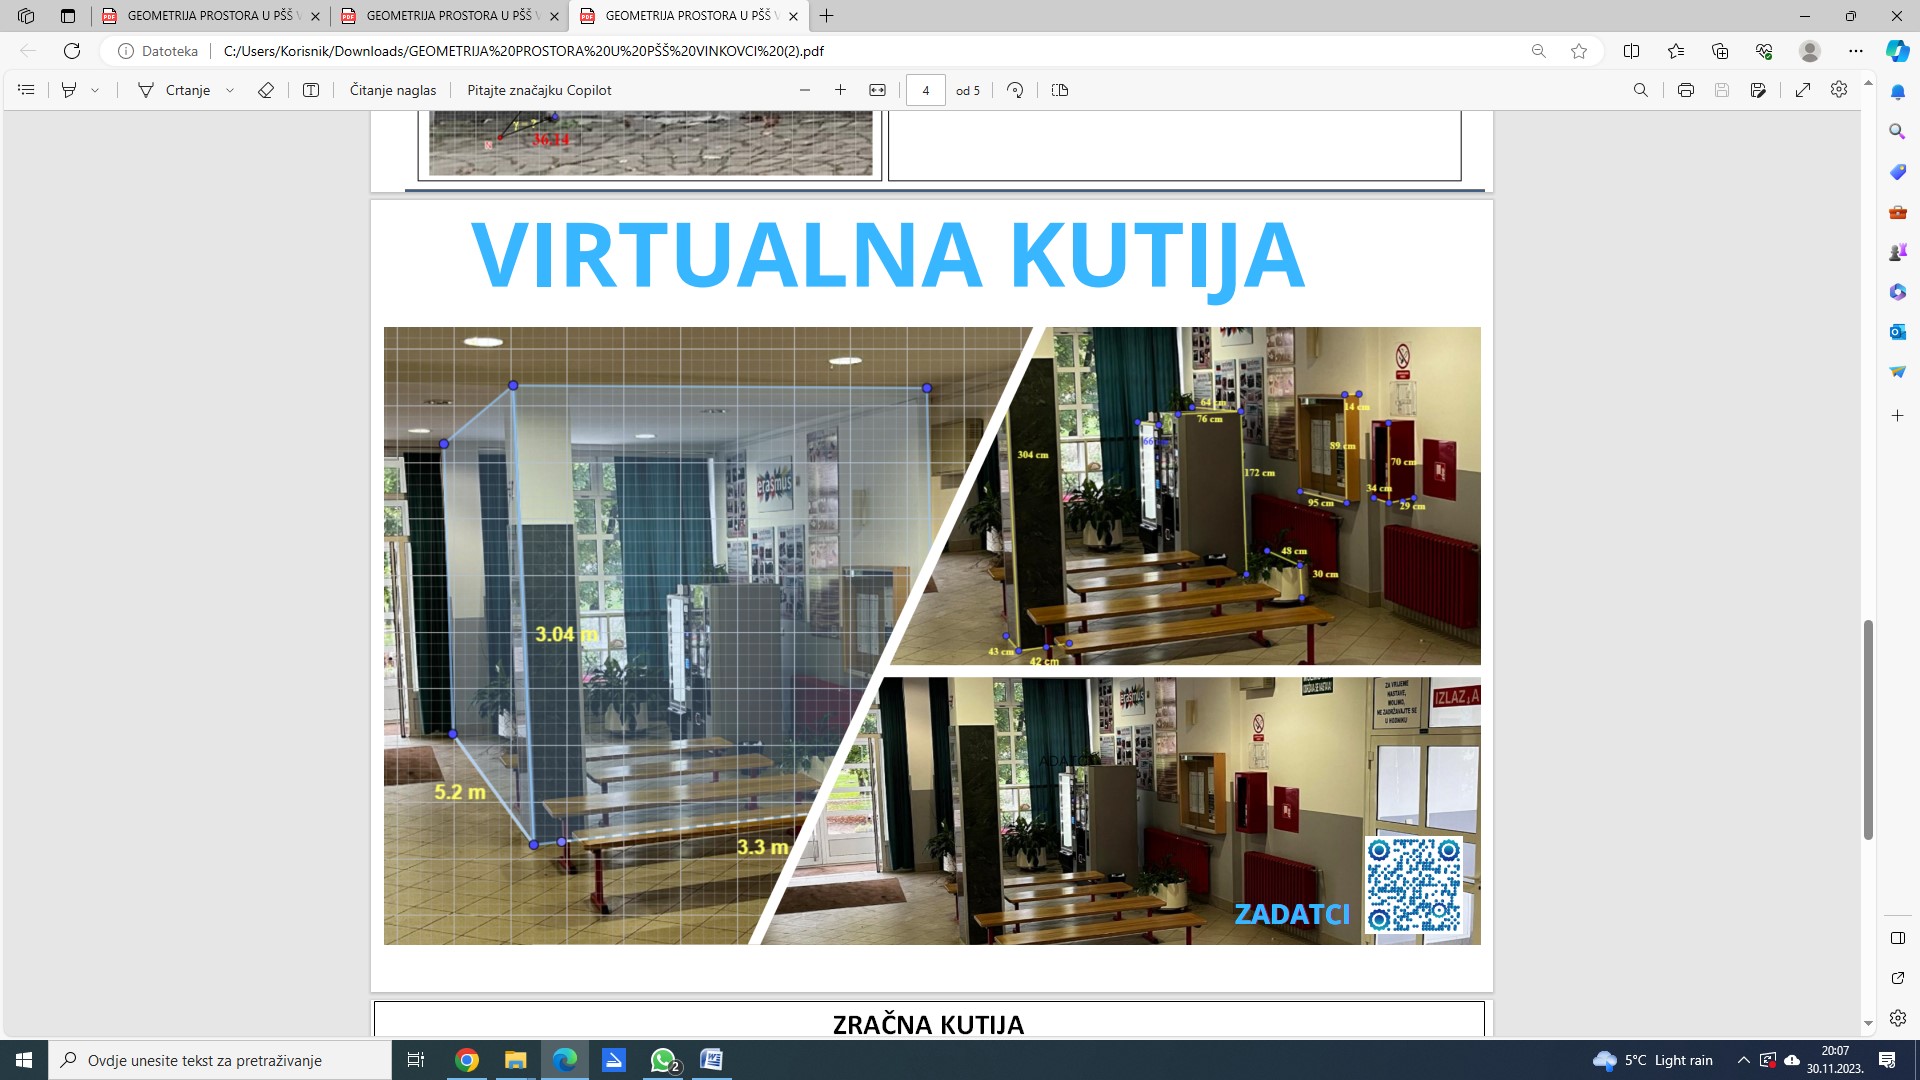Screen dimensions: 1920x1080
Task: Click the ZADATCI QR code
Action: click(x=1414, y=885)
